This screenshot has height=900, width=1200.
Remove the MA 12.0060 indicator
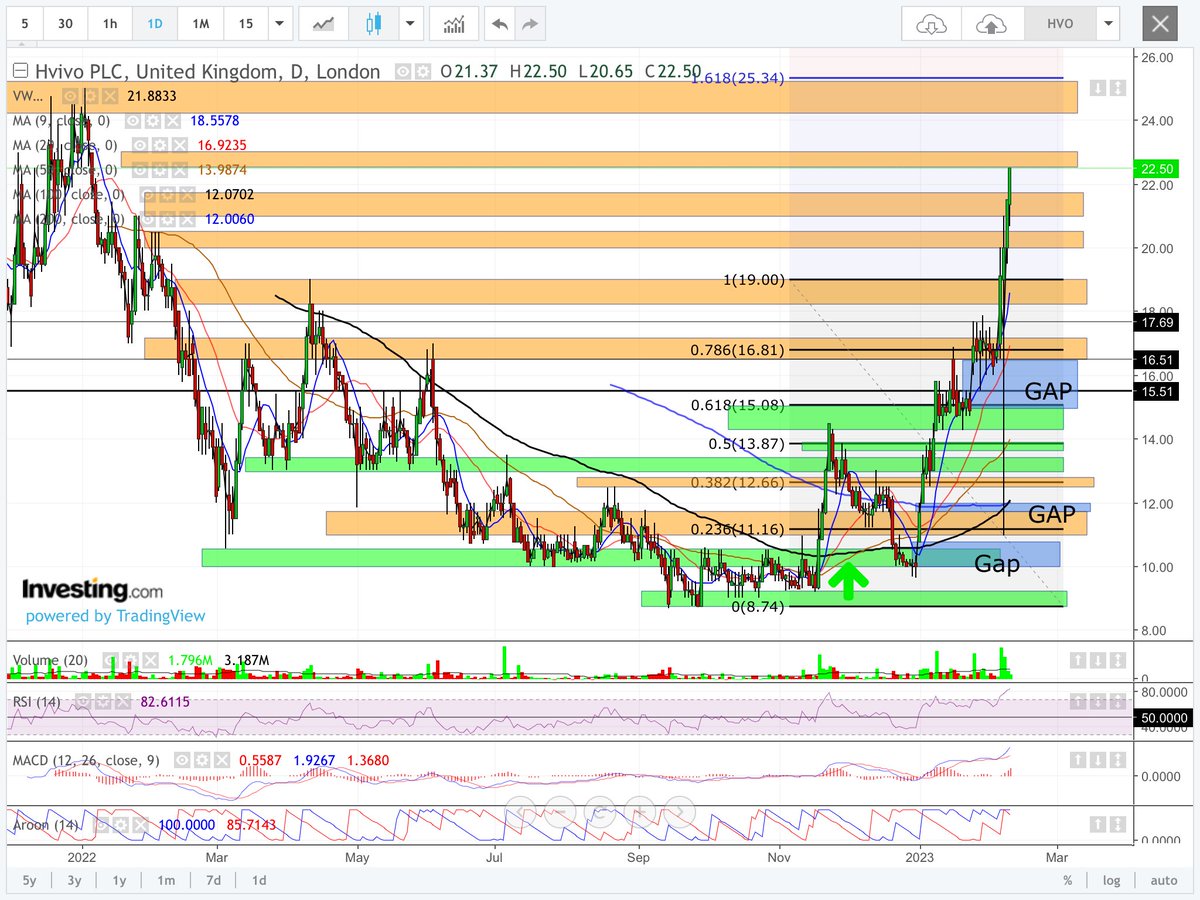(187, 219)
